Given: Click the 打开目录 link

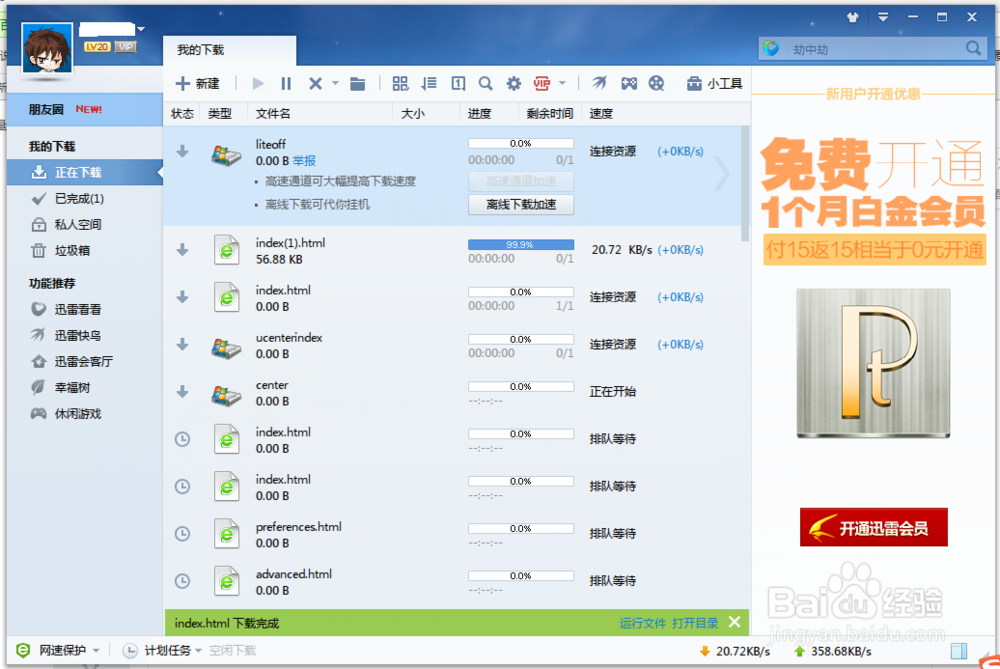Looking at the screenshot, I should 695,623.
